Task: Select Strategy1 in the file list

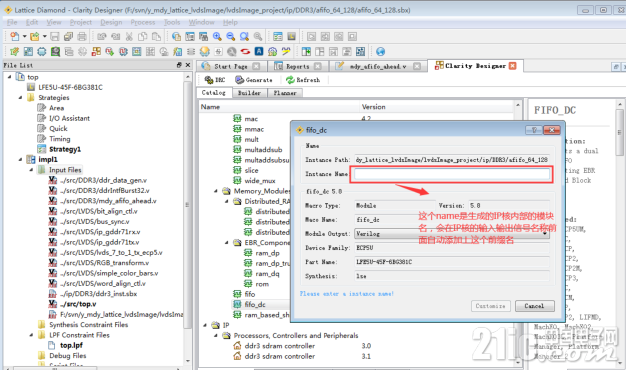Action: click(x=65, y=149)
